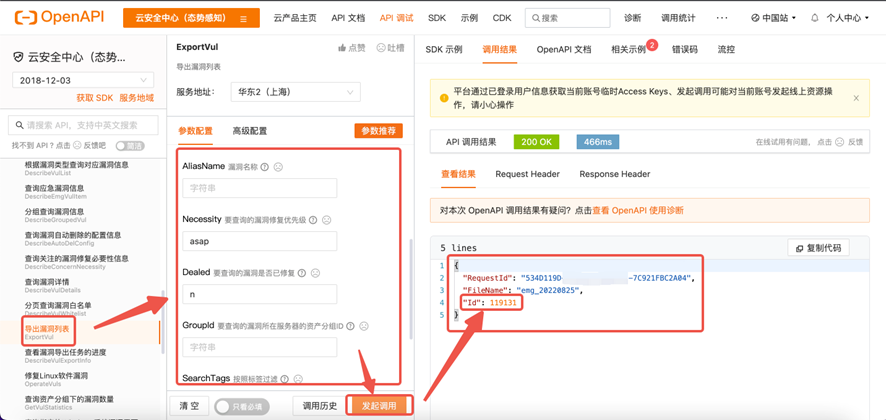Screen dimensions: 886x420
Task: Click help icon next to GroupId
Action: click(x=350, y=326)
